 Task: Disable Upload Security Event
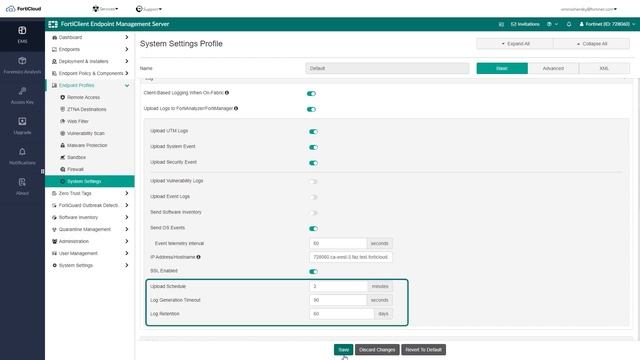[x=313, y=163]
